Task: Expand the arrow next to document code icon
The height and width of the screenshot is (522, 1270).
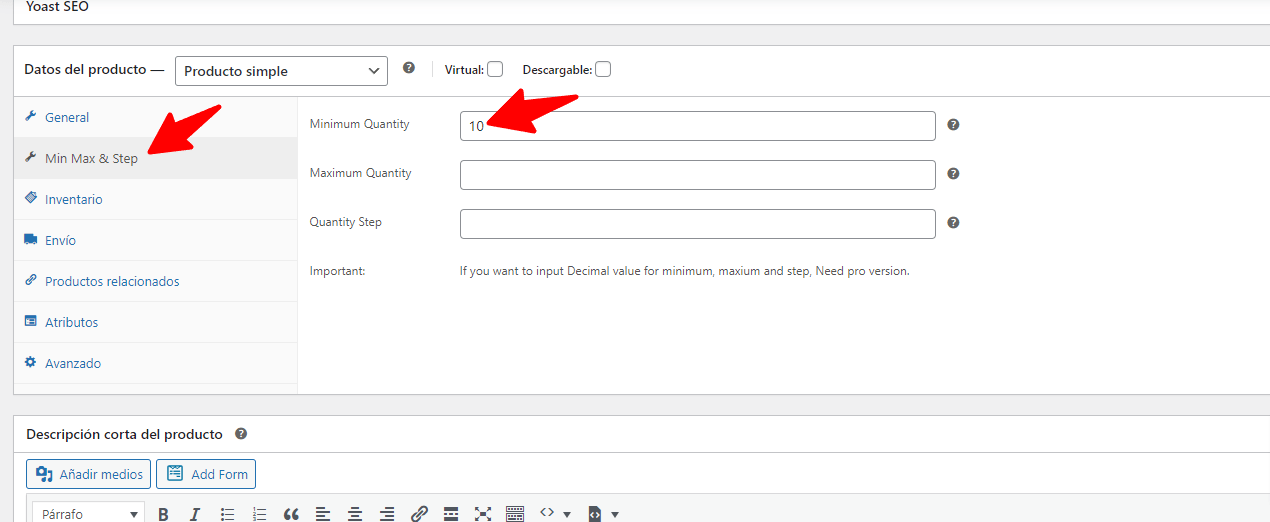Action: click(x=615, y=514)
